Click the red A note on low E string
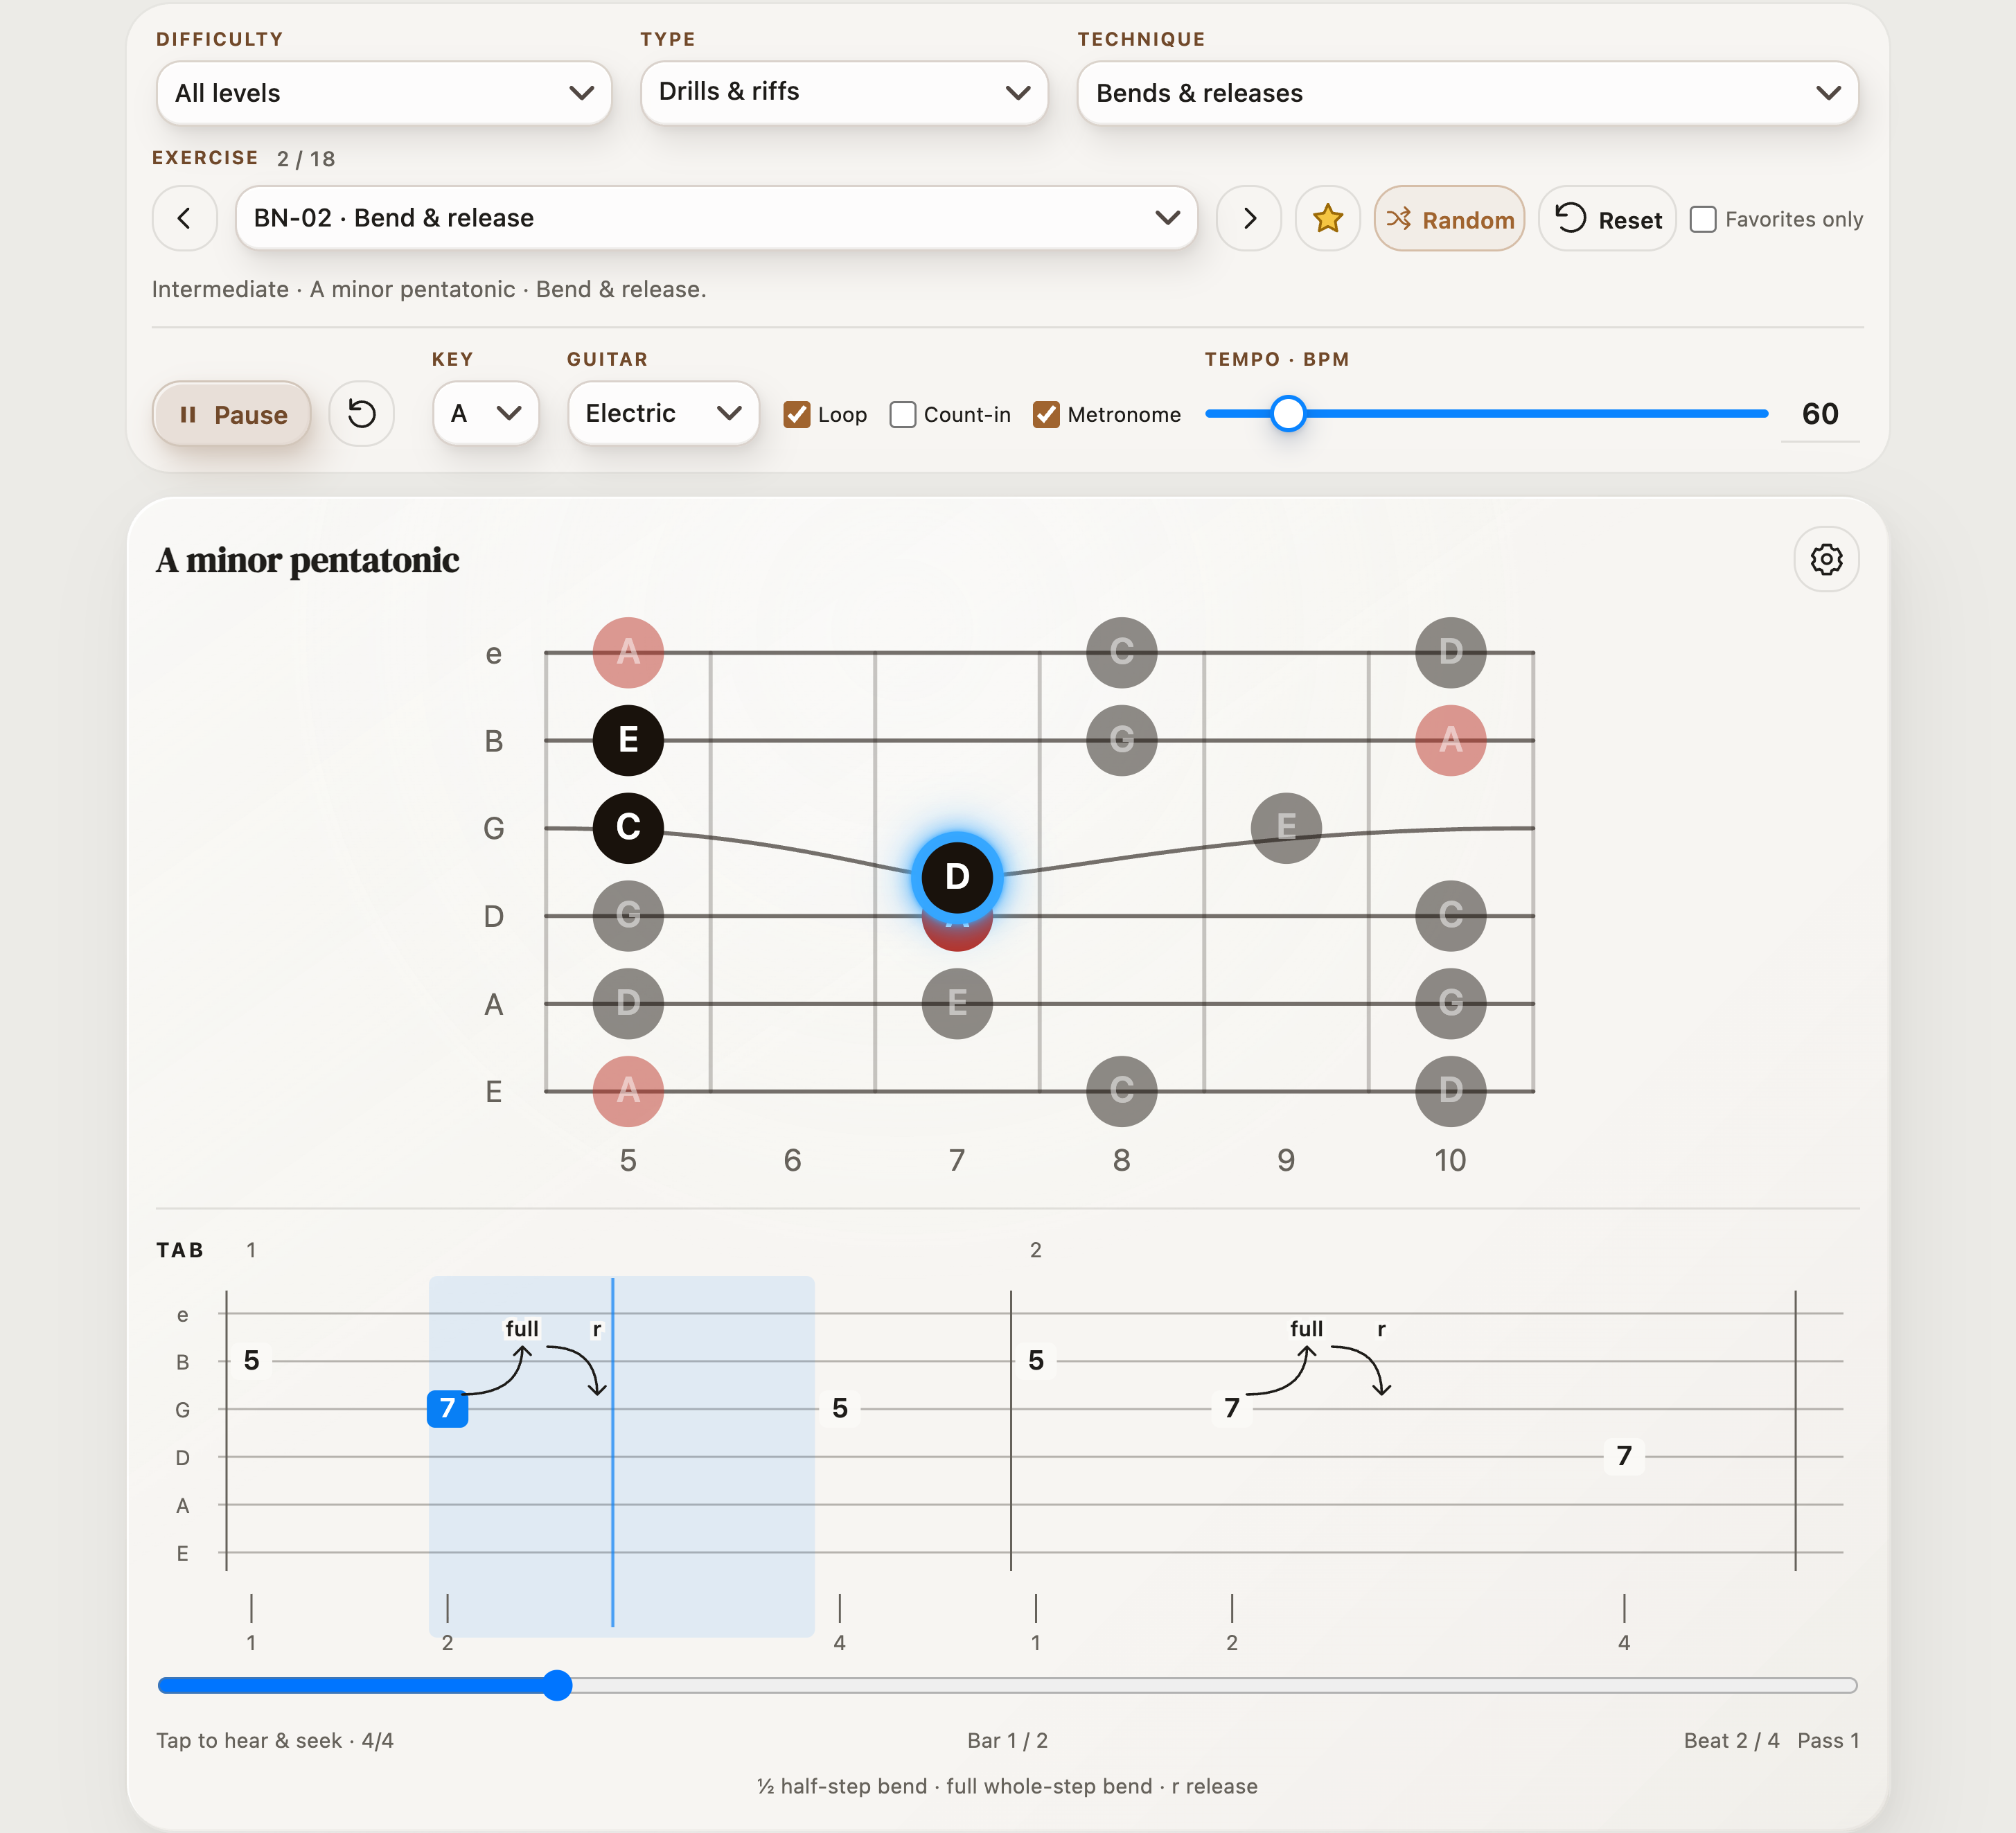This screenshot has height=1833, width=2016. tap(628, 1091)
